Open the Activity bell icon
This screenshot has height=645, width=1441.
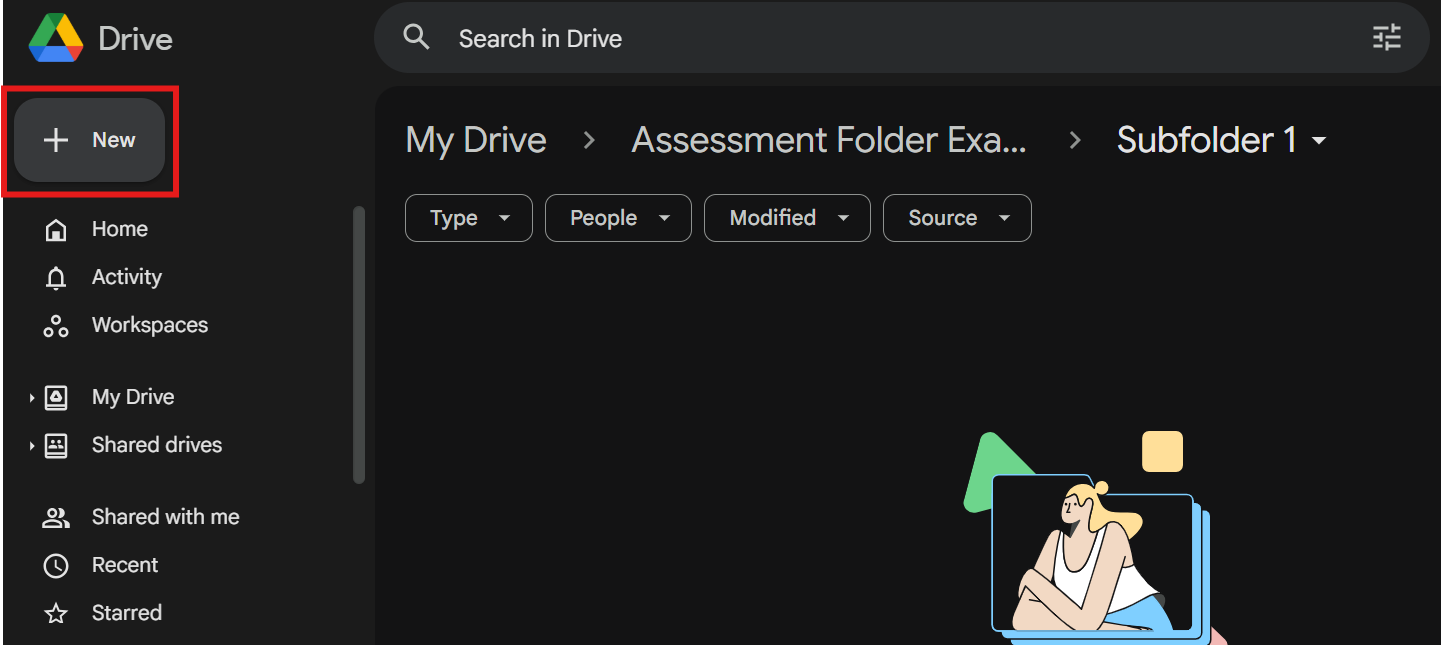pyautogui.click(x=56, y=277)
